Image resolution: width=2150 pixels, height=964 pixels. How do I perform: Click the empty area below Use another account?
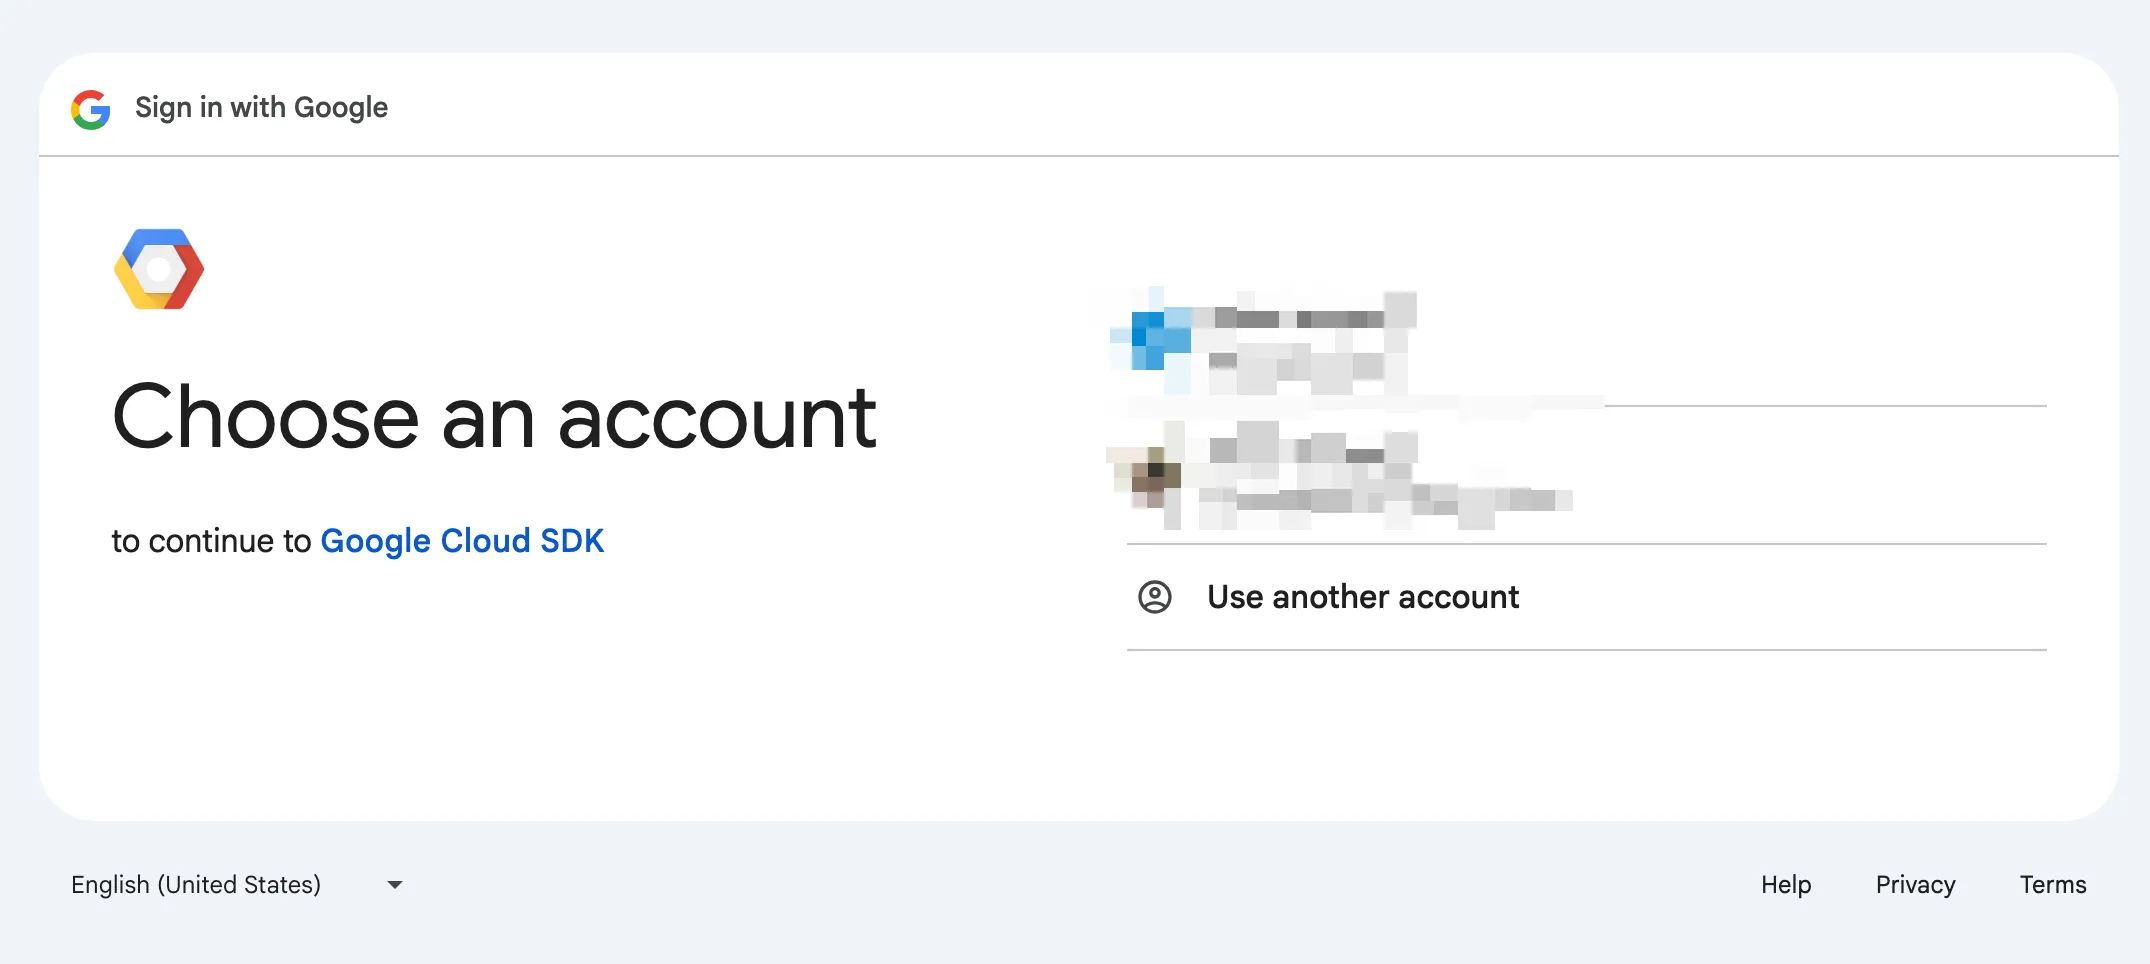coord(1586,730)
